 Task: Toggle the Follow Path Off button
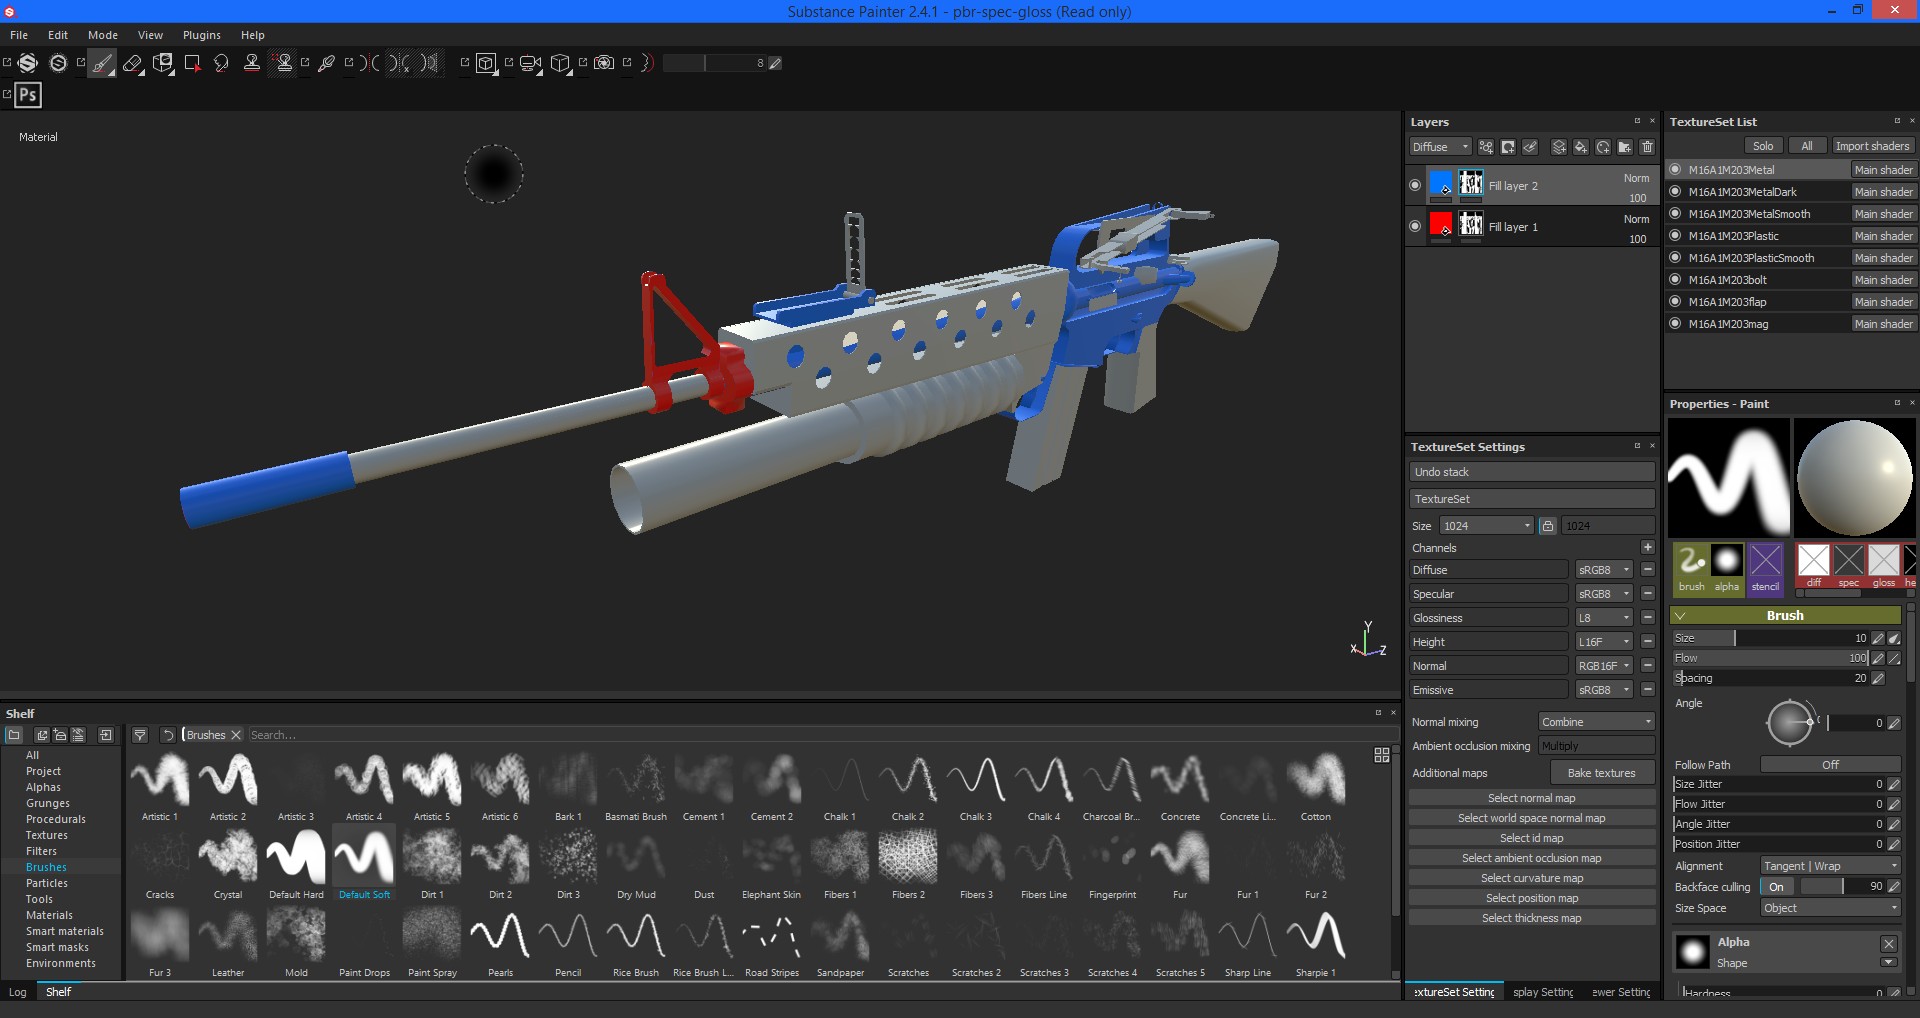pos(1830,764)
